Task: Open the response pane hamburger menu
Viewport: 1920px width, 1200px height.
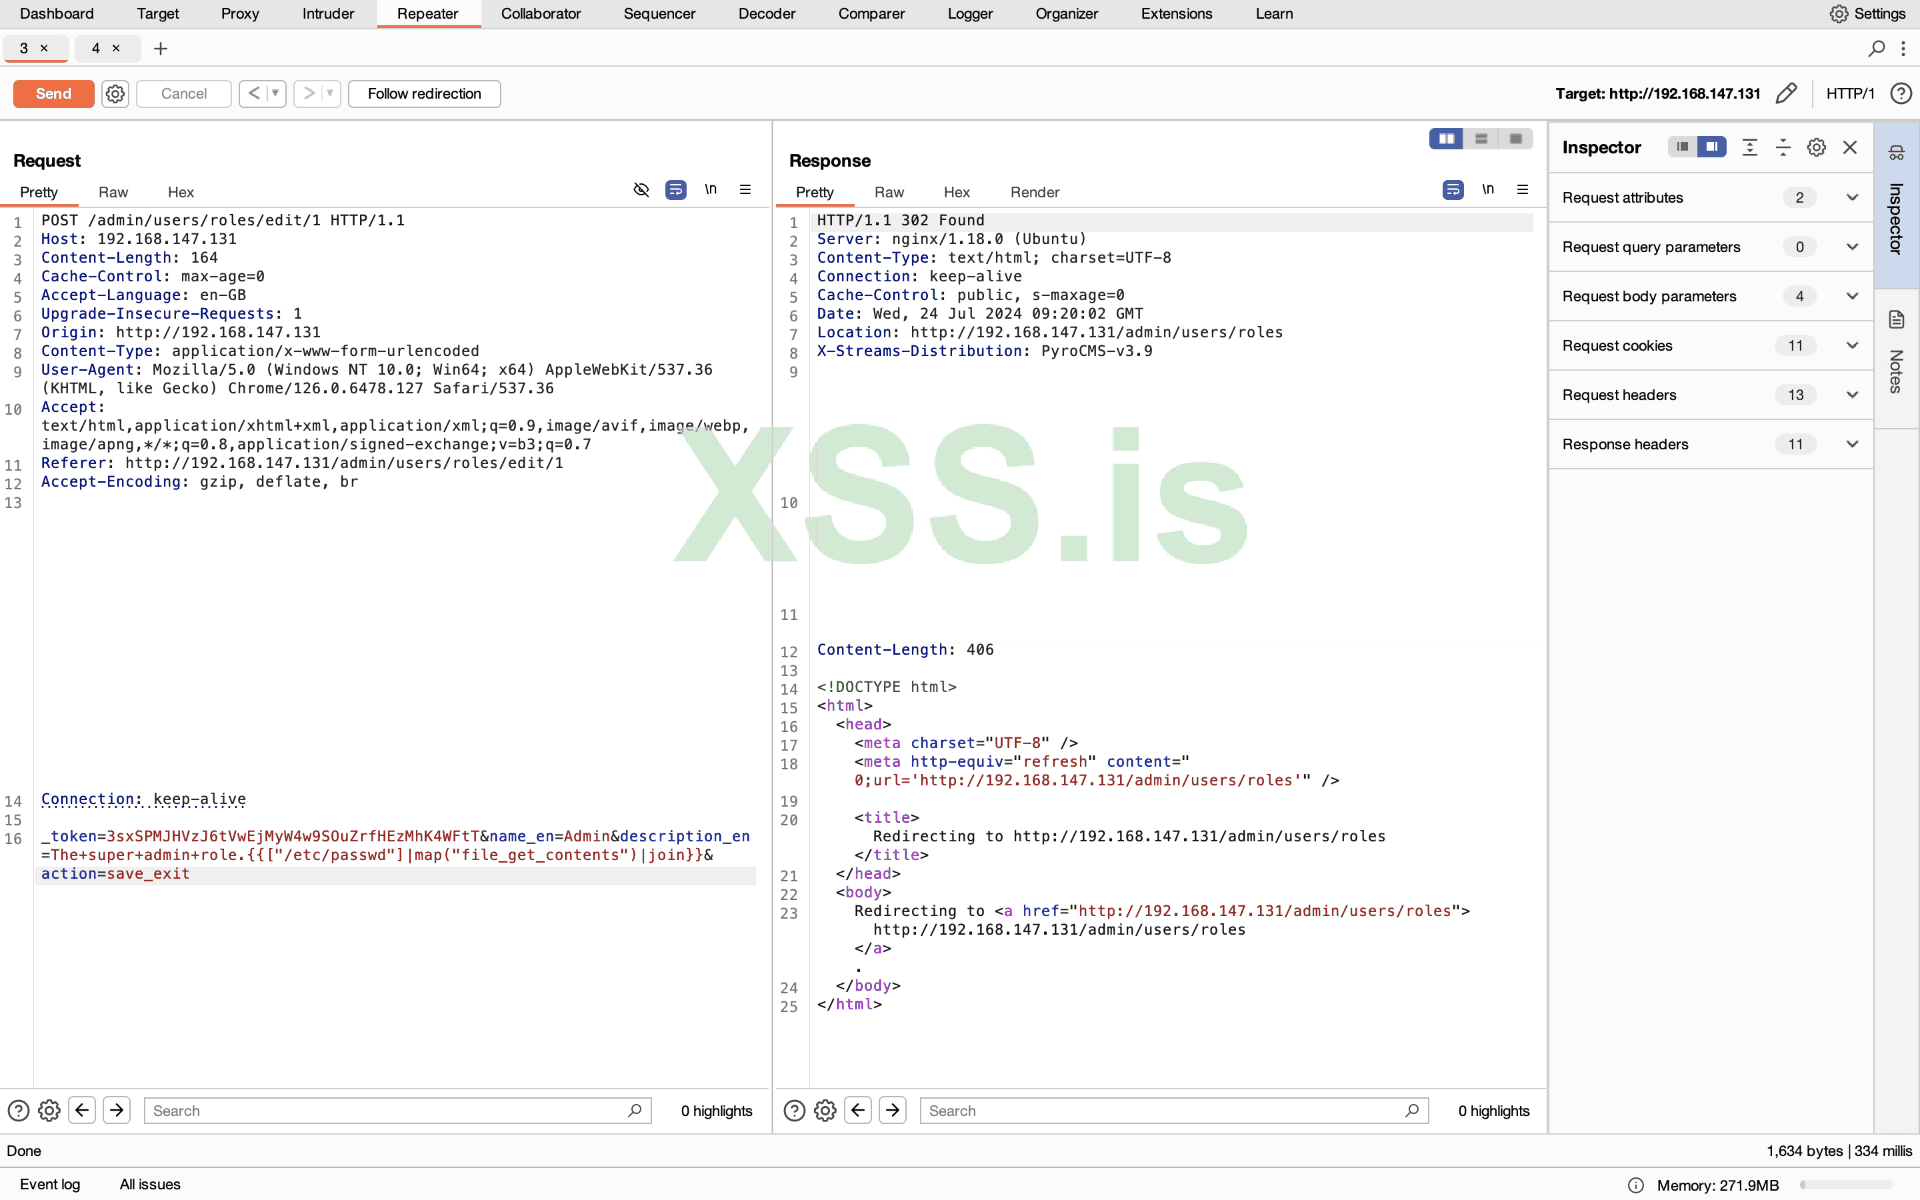Action: click(x=1522, y=190)
